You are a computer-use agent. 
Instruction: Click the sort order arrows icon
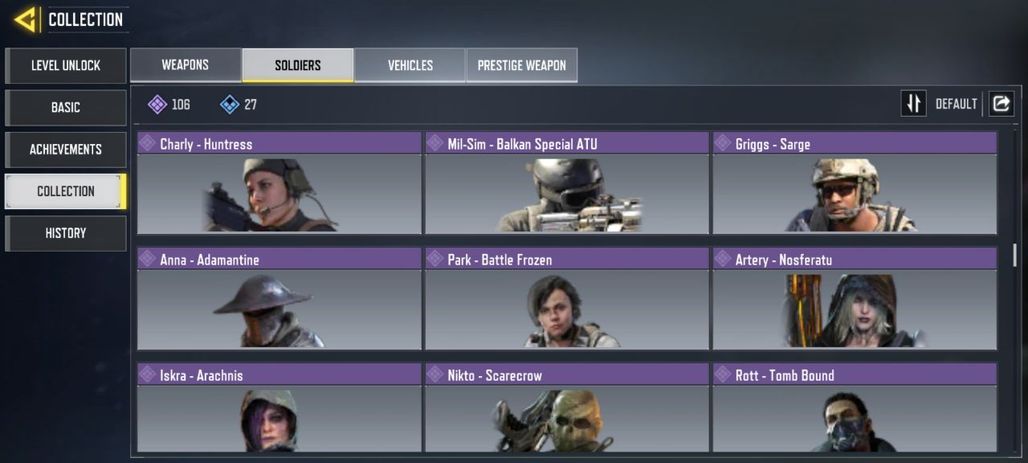(x=913, y=104)
